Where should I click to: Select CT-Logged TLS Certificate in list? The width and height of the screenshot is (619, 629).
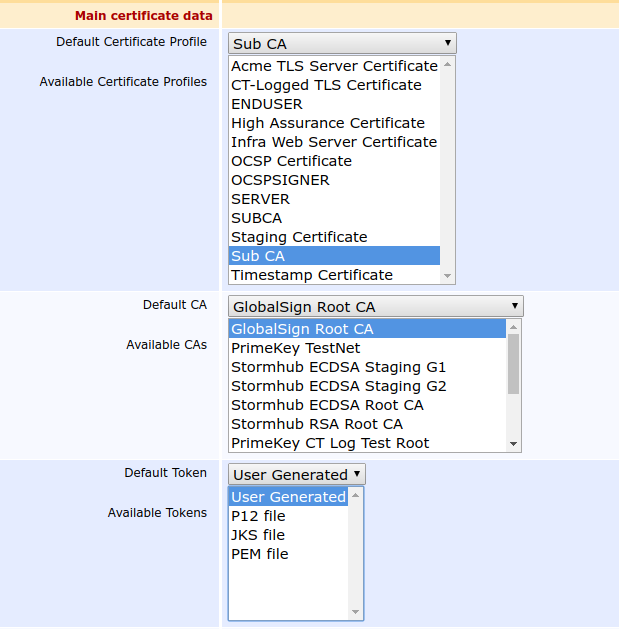point(326,85)
